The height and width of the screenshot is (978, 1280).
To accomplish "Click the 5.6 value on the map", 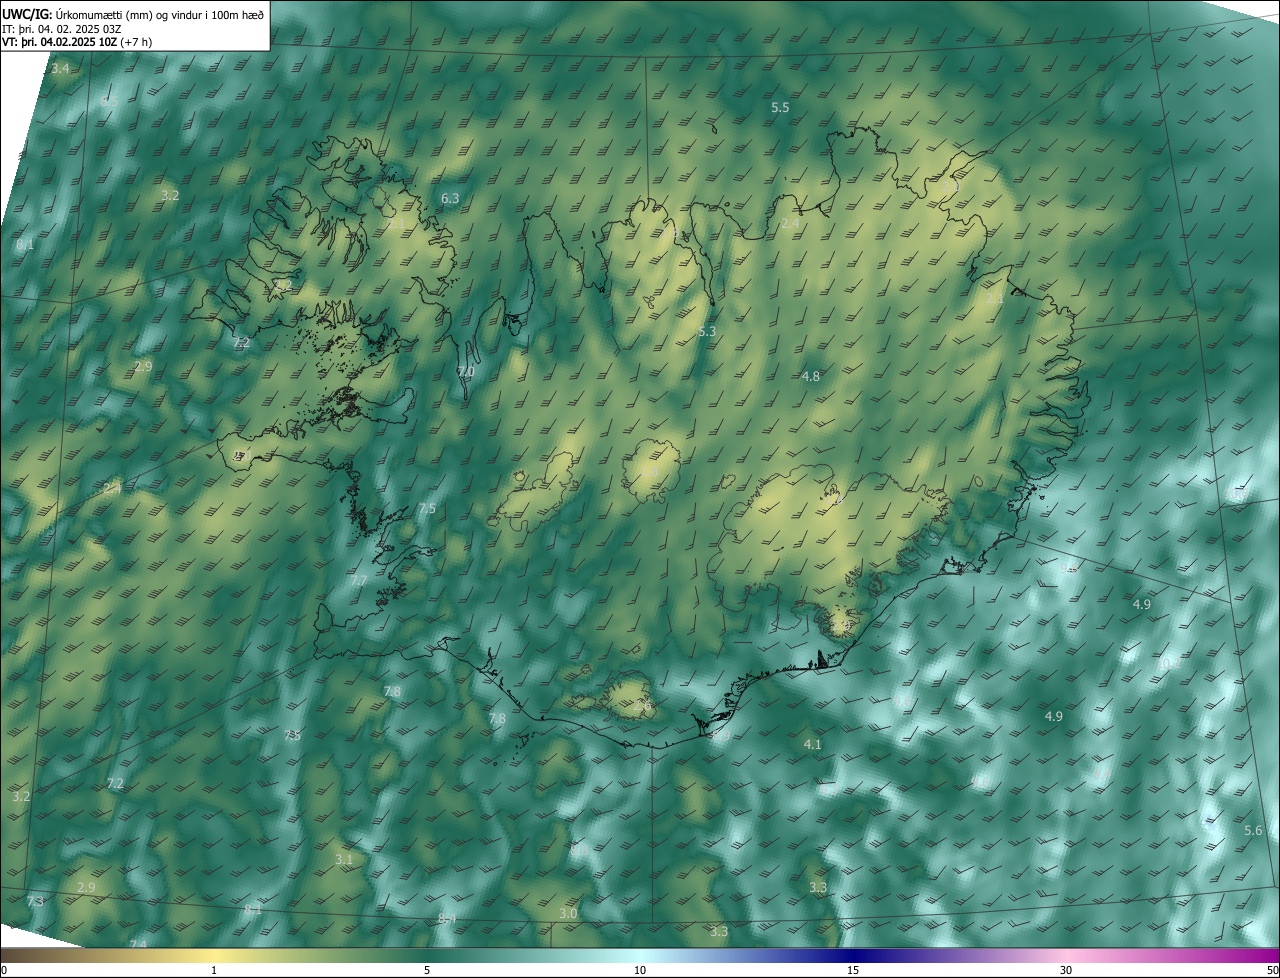I will coord(1253,831).
